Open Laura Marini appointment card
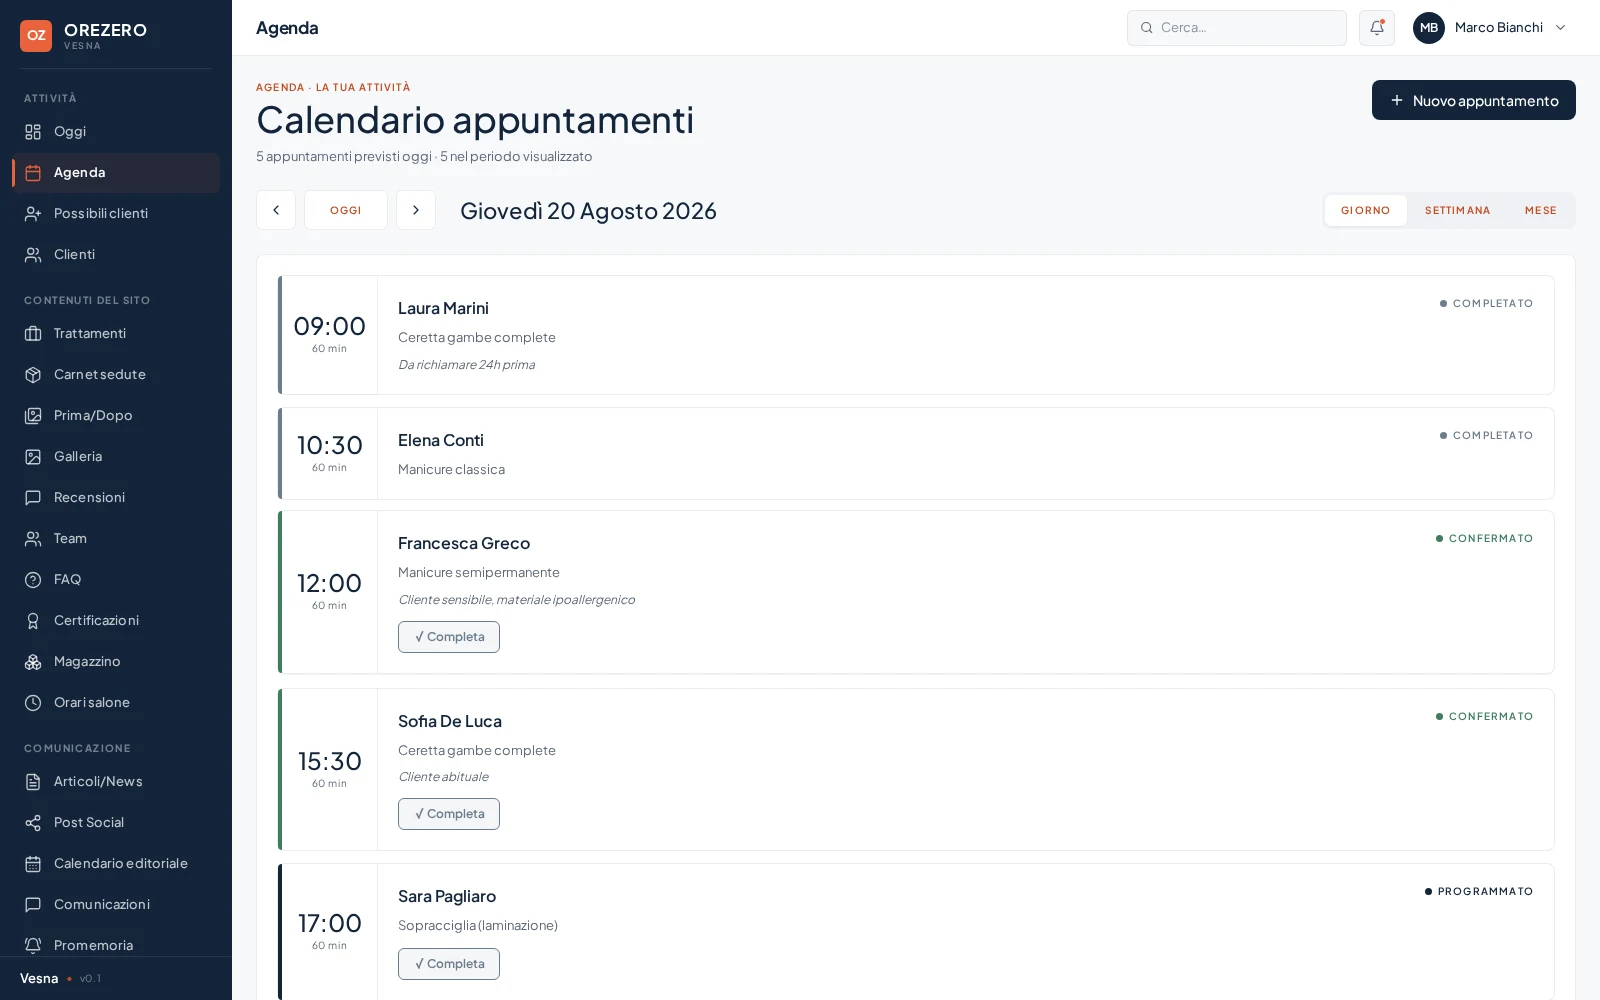Viewport: 1600px width, 1000px height. pyautogui.click(x=916, y=335)
